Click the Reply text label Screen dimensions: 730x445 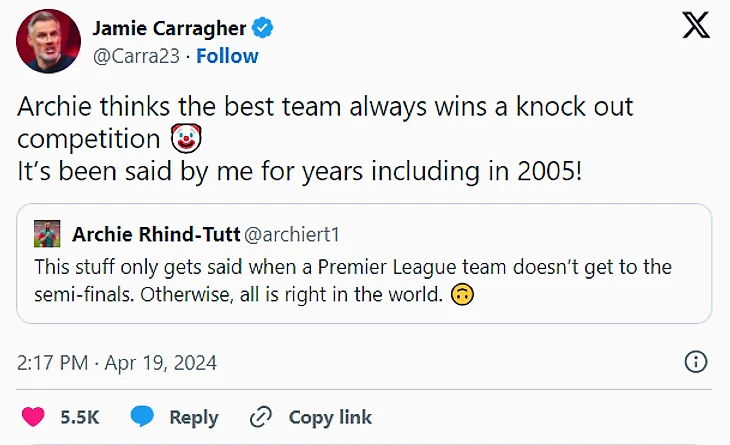pos(193,417)
